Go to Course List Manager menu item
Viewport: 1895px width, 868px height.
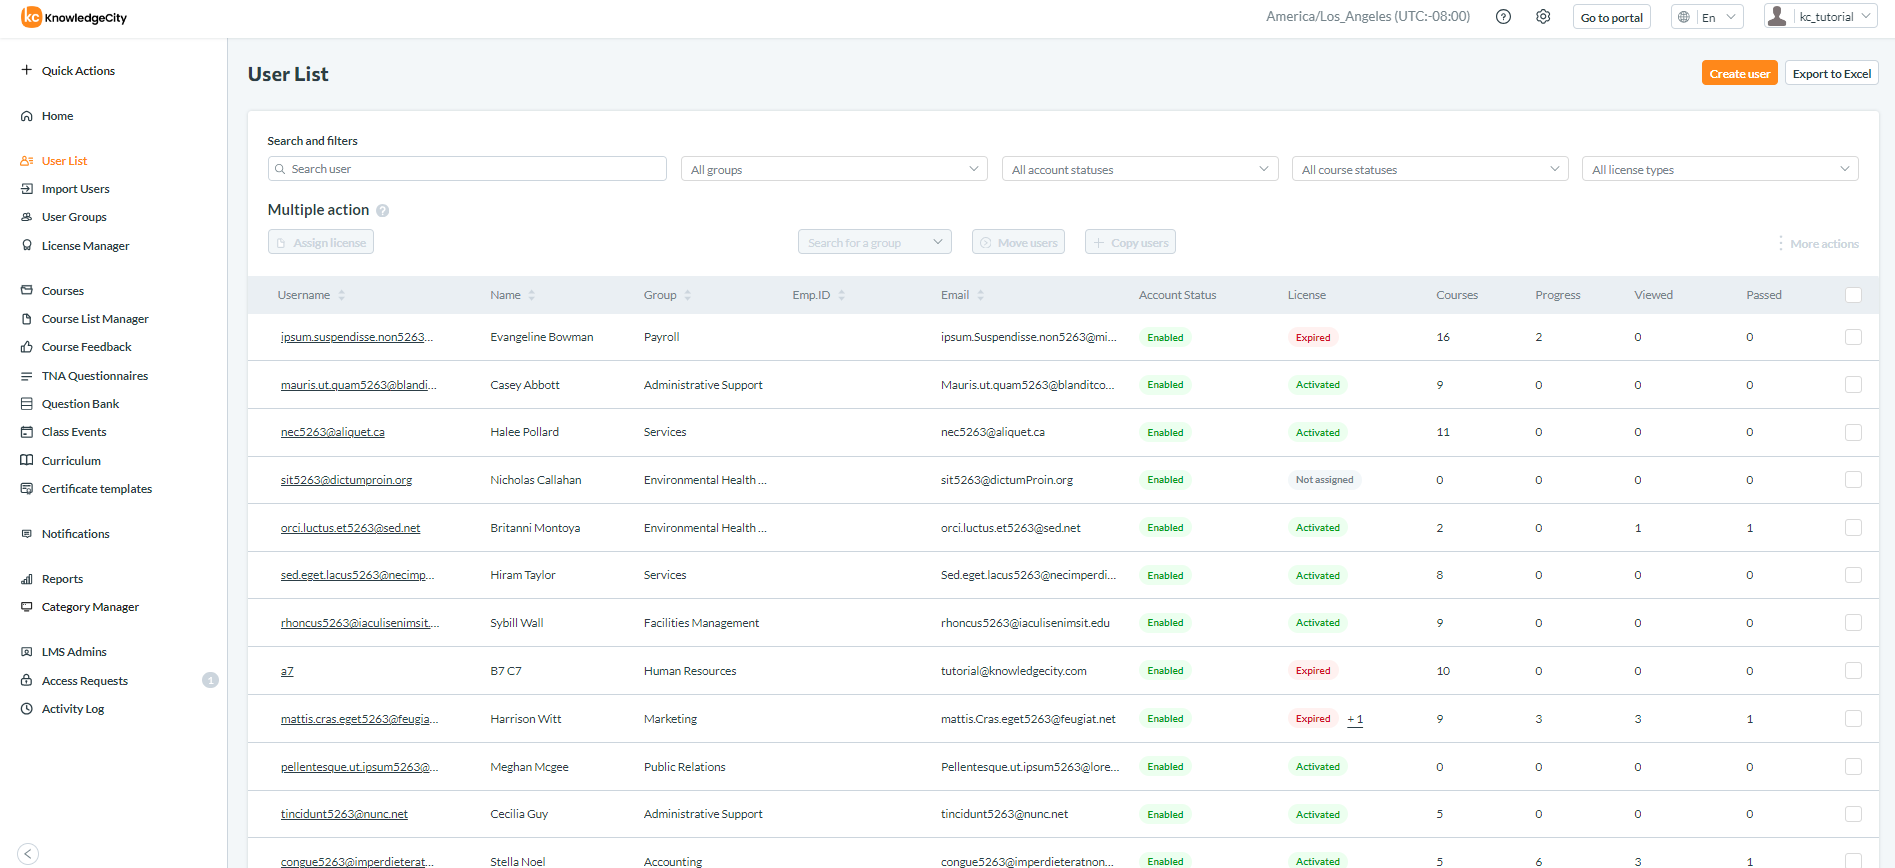(x=95, y=319)
